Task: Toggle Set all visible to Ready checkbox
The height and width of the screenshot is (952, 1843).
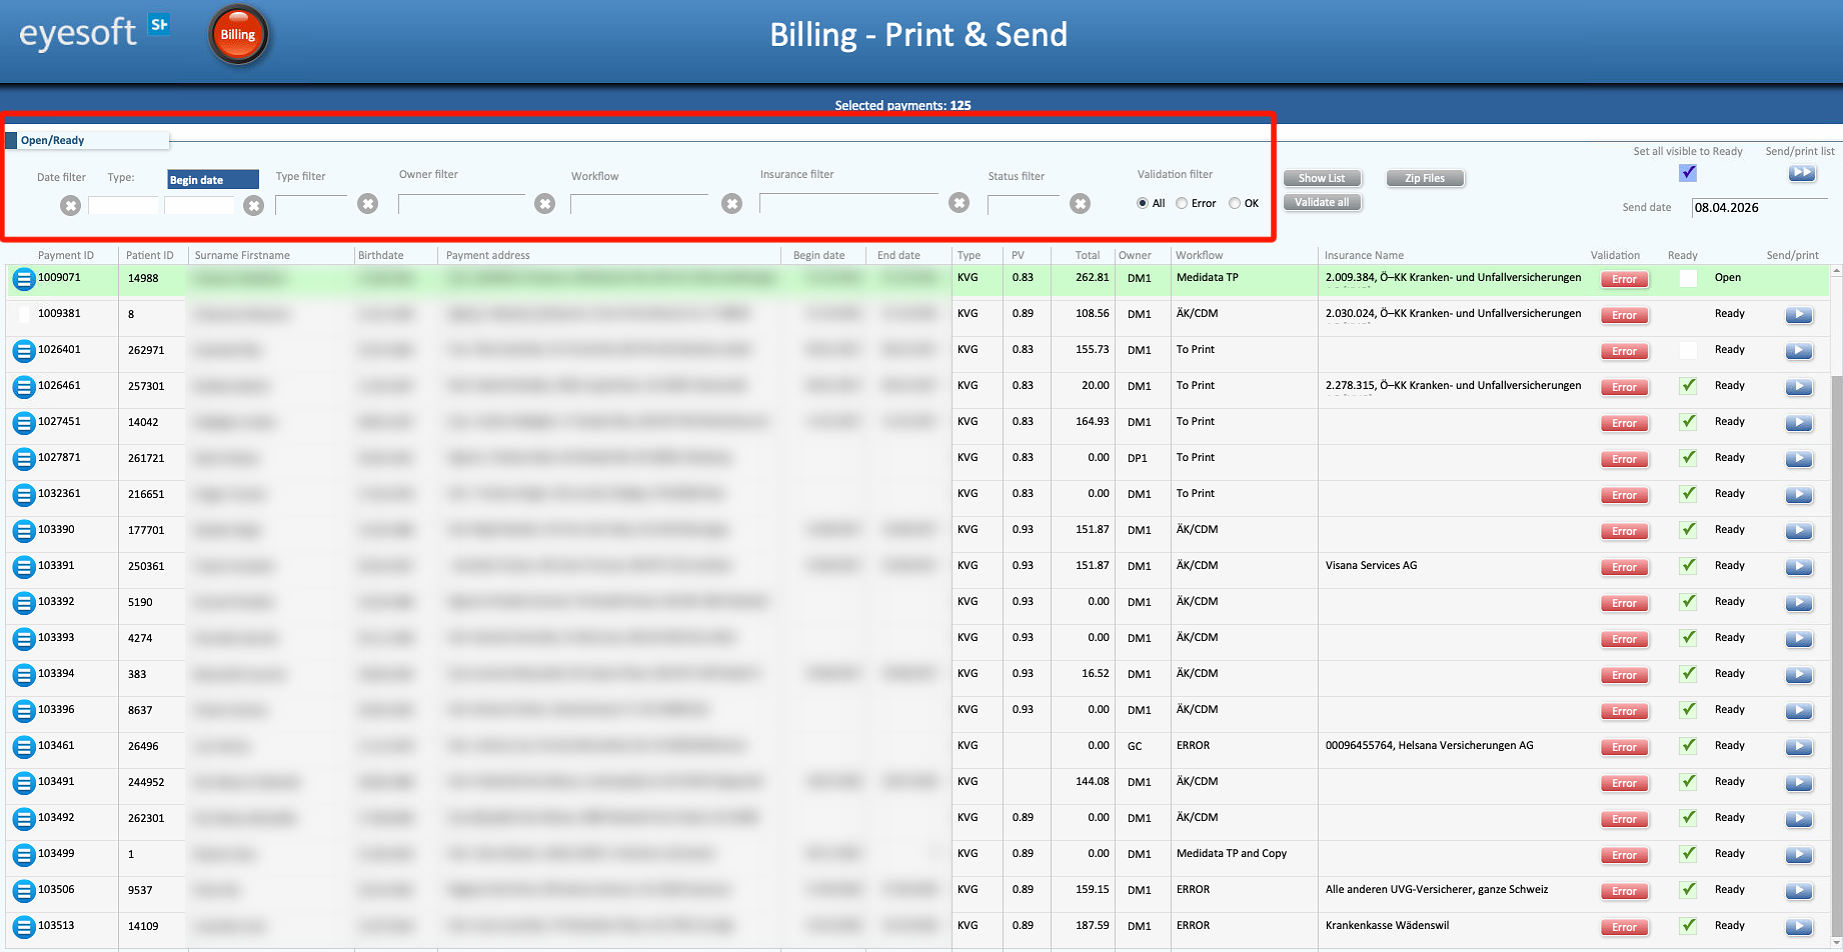Action: point(1688,173)
